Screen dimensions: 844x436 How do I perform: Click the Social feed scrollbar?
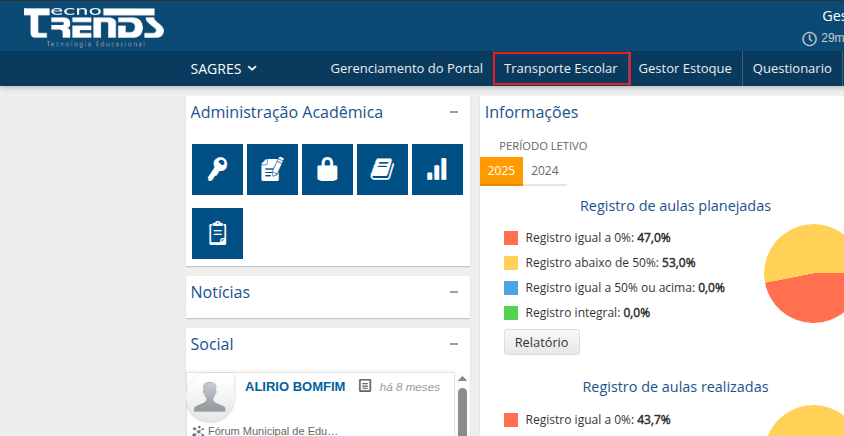coord(462,410)
